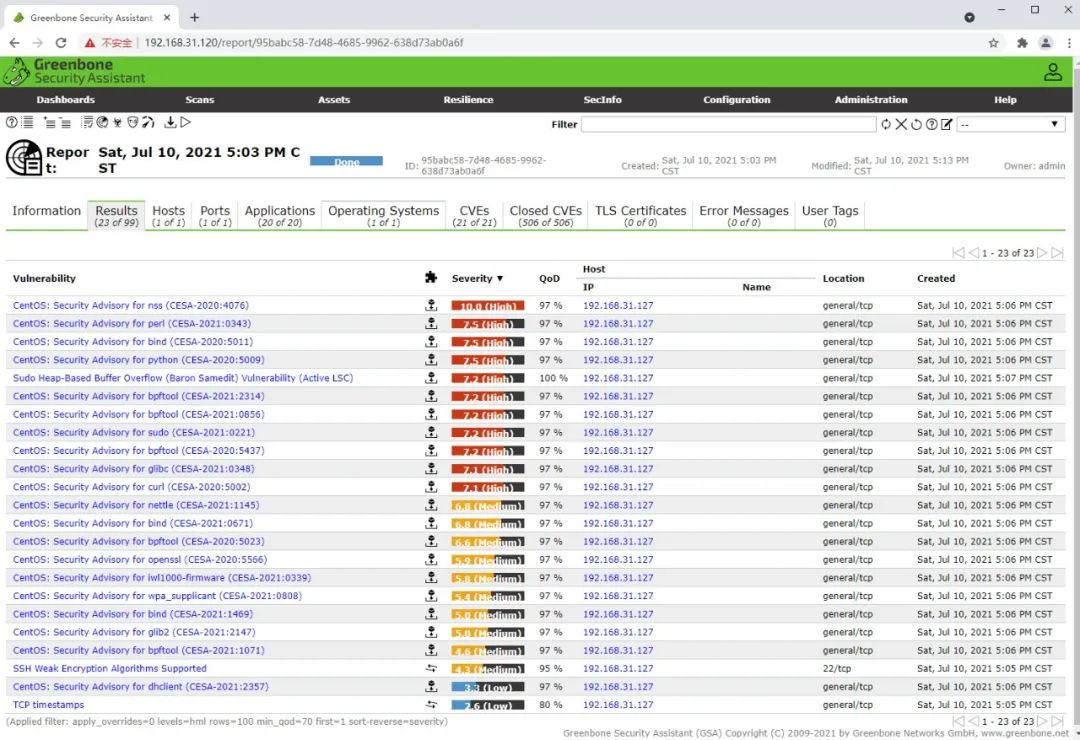Open the filter Help question-mark icon
This screenshot has height=740, width=1080.
pyautogui.click(x=931, y=125)
